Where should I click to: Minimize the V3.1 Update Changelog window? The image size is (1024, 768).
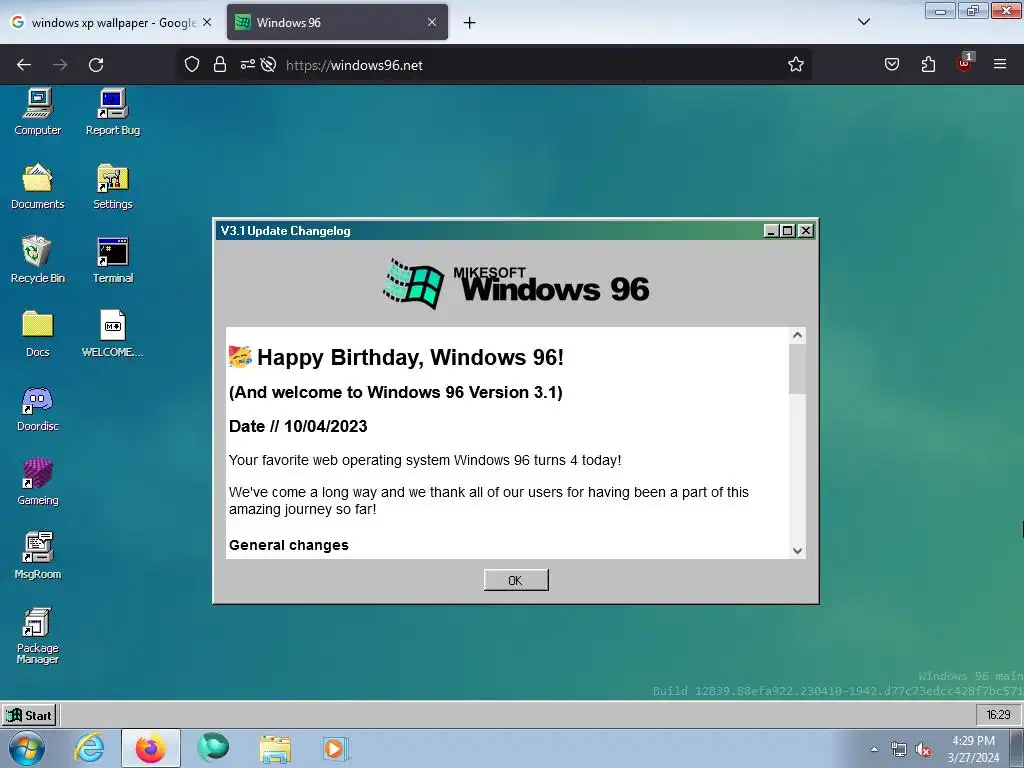(771, 231)
